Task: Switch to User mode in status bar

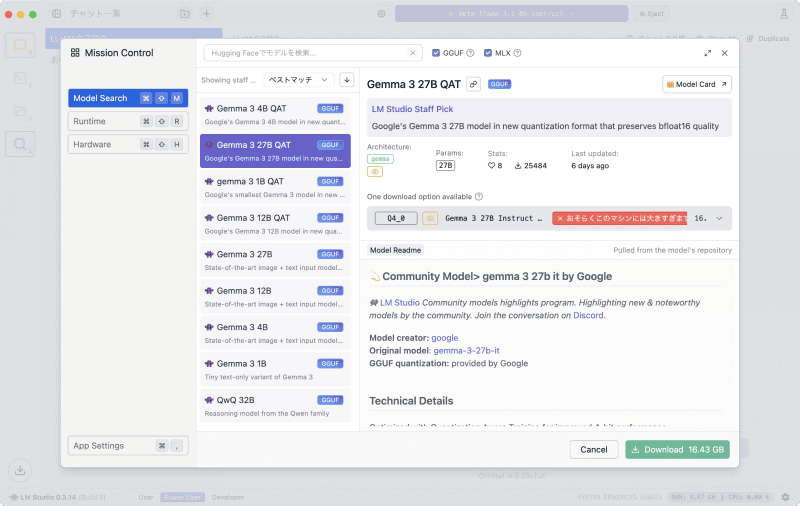Action: pos(146,497)
